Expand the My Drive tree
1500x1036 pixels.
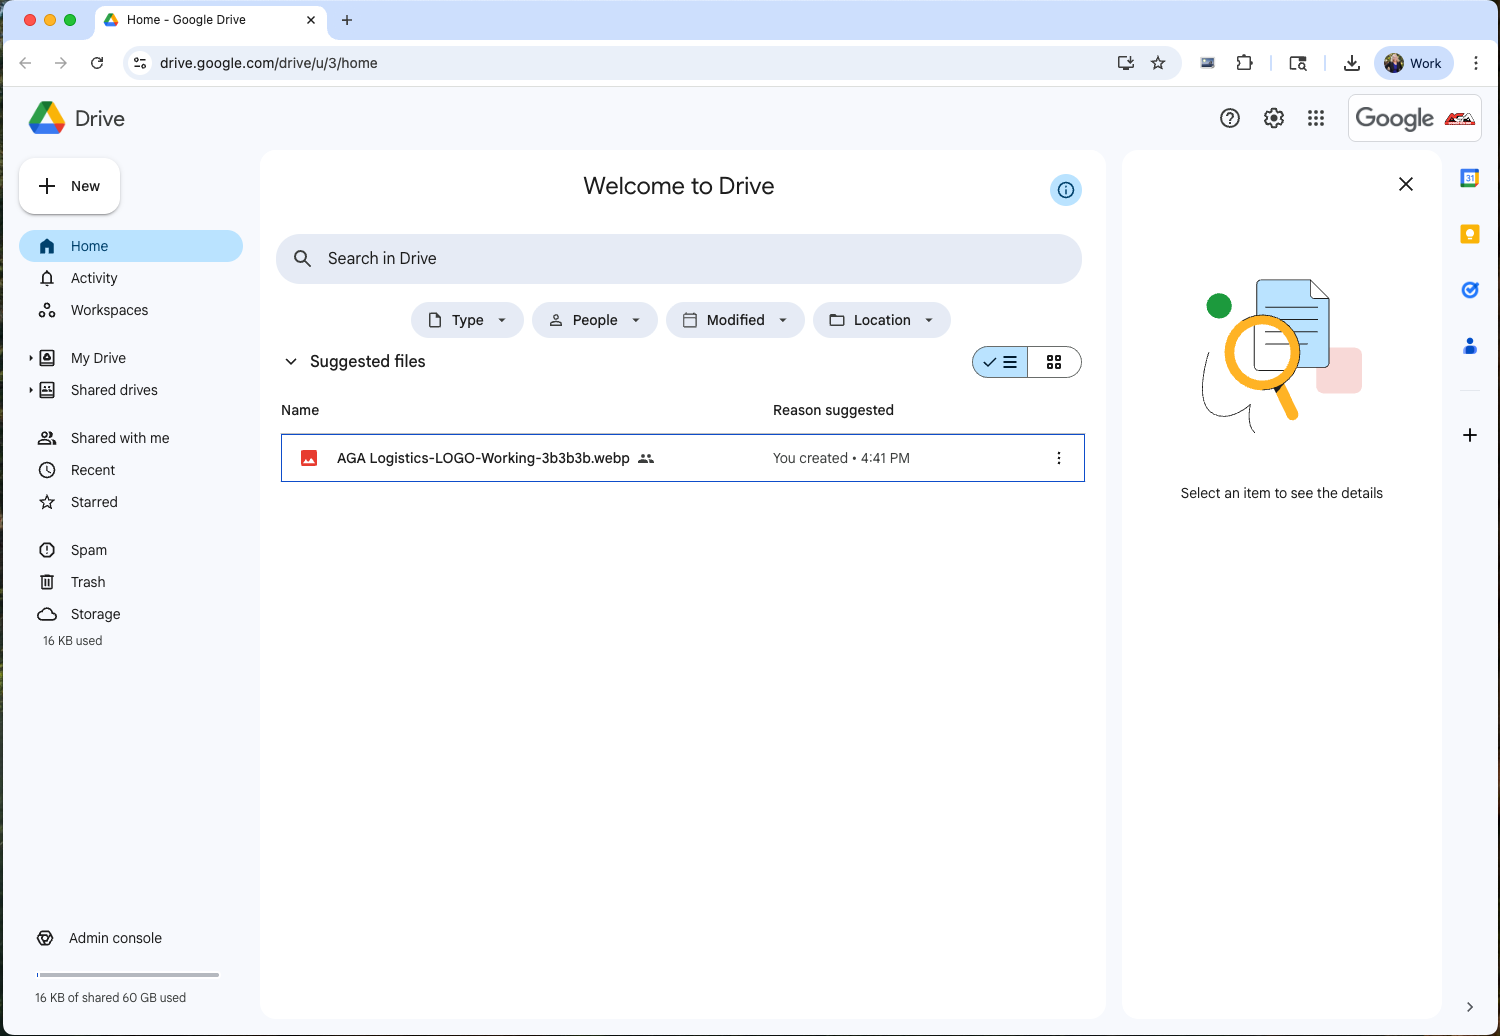31,358
